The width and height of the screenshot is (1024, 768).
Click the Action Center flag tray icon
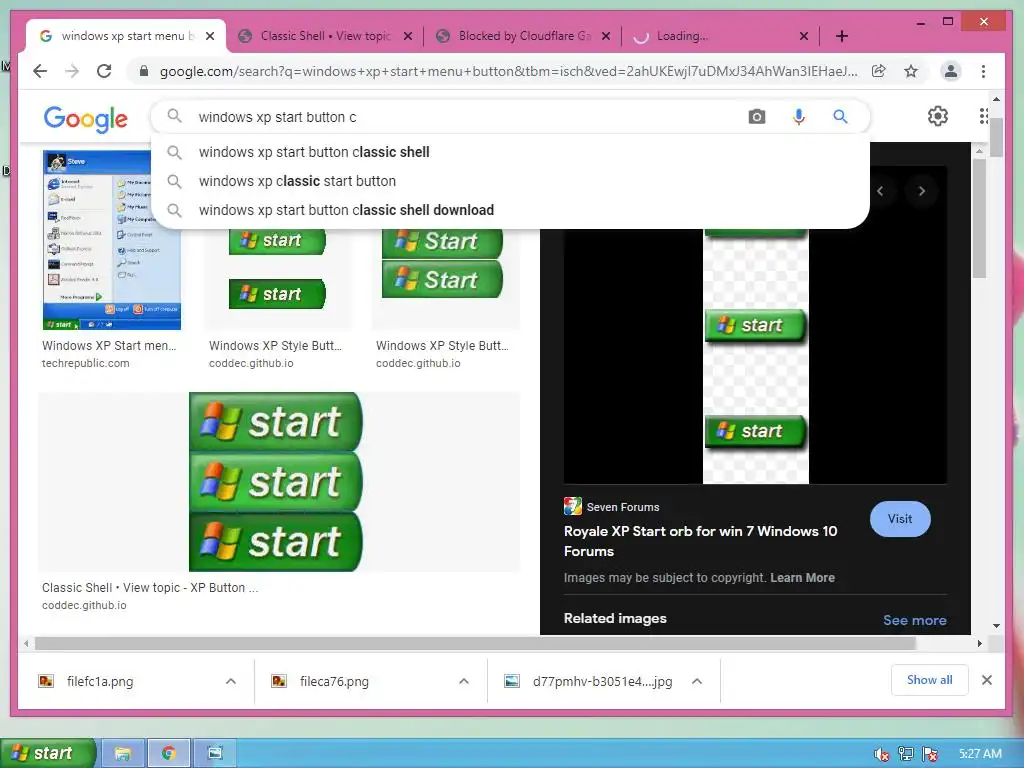[x=930, y=754]
